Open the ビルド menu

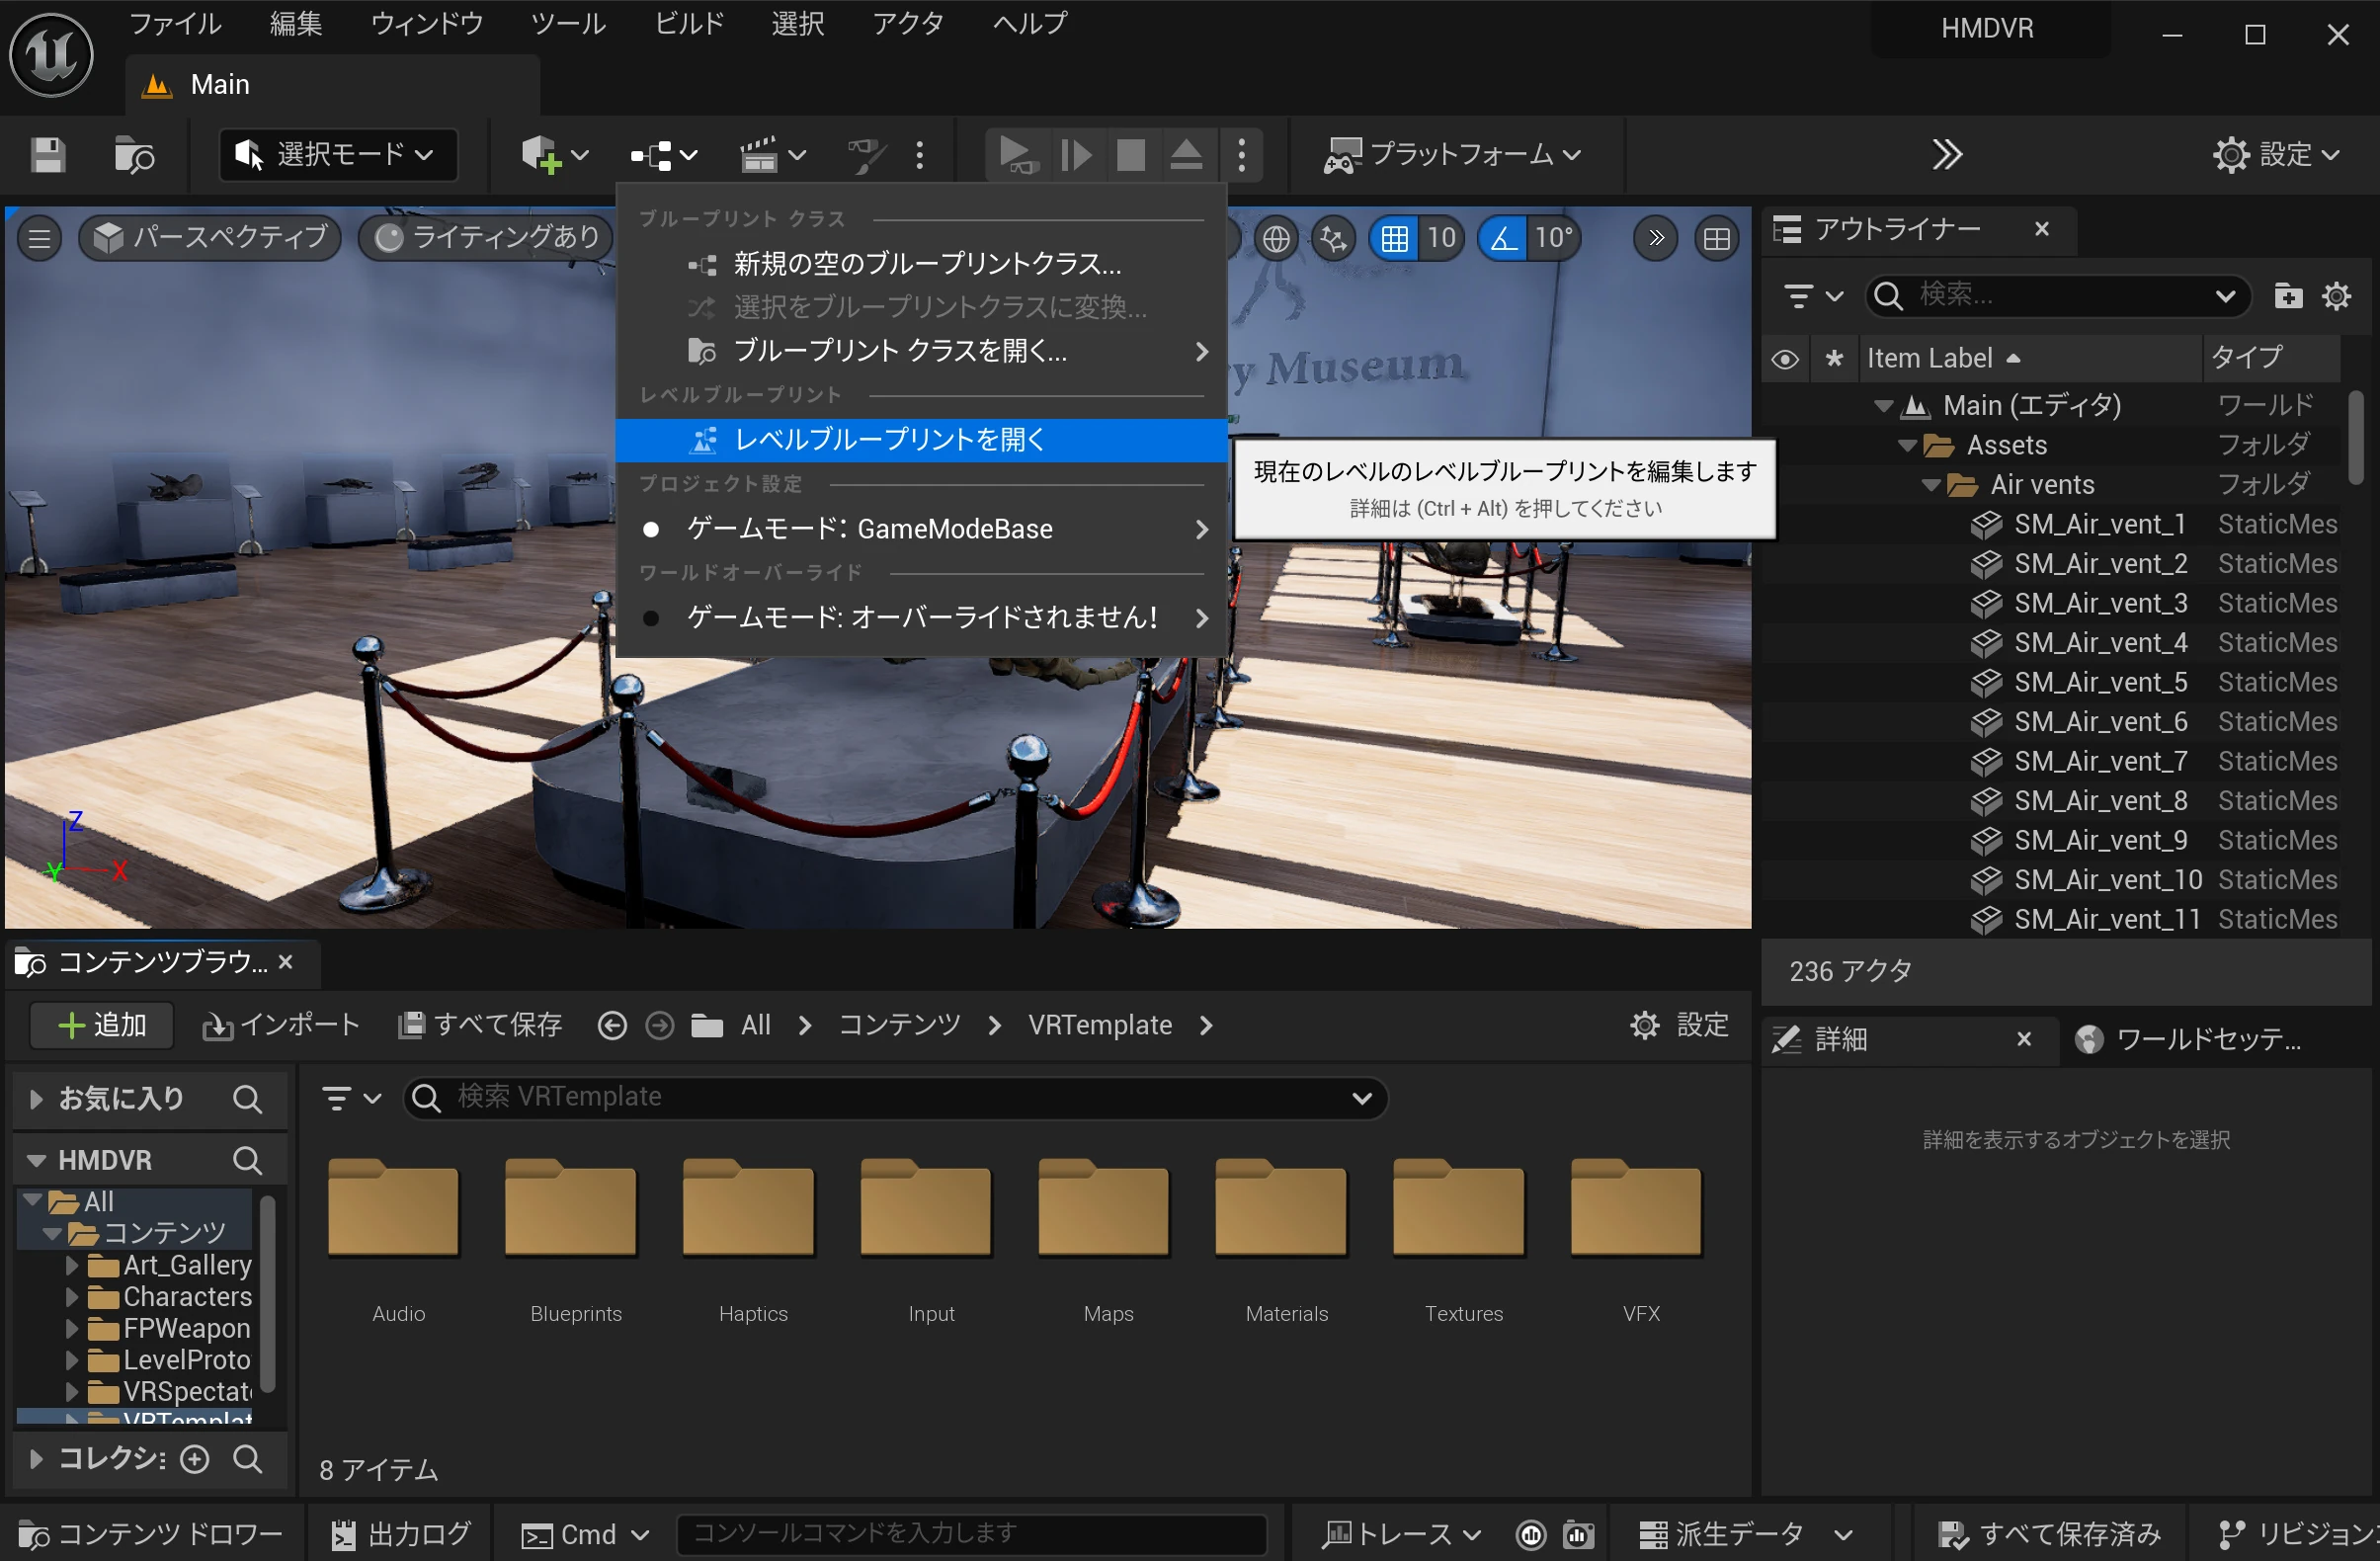pyautogui.click(x=689, y=23)
